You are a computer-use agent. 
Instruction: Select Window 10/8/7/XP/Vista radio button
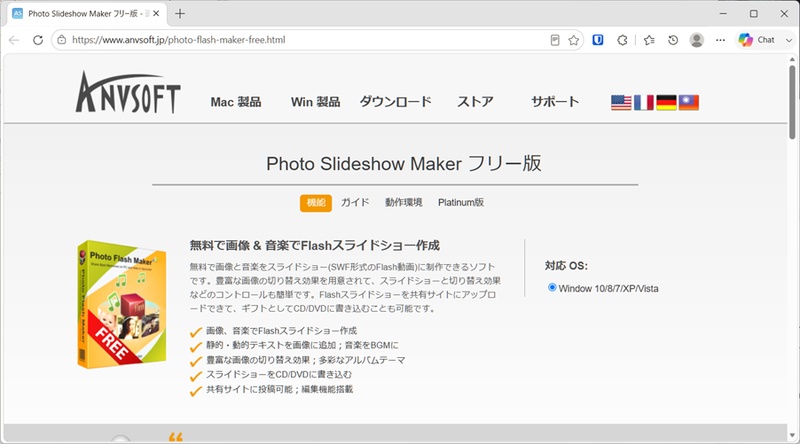(552, 288)
